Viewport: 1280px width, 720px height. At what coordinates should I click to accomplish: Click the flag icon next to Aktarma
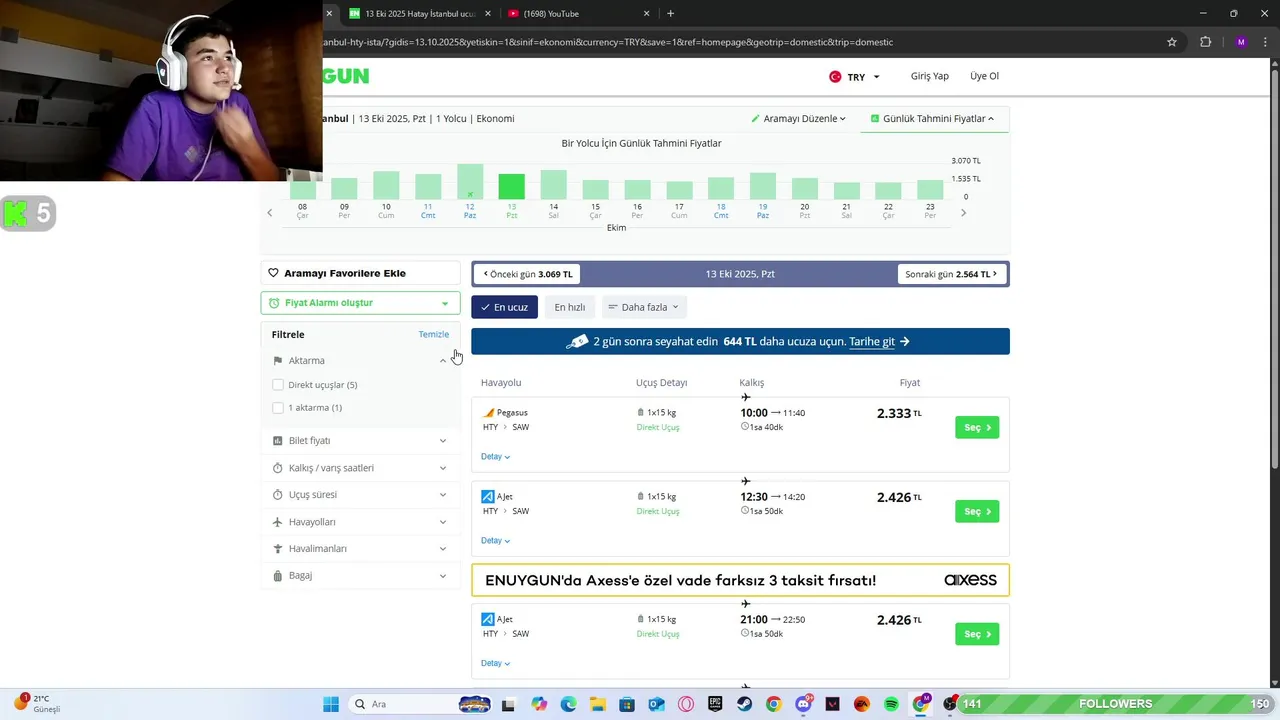(278, 361)
